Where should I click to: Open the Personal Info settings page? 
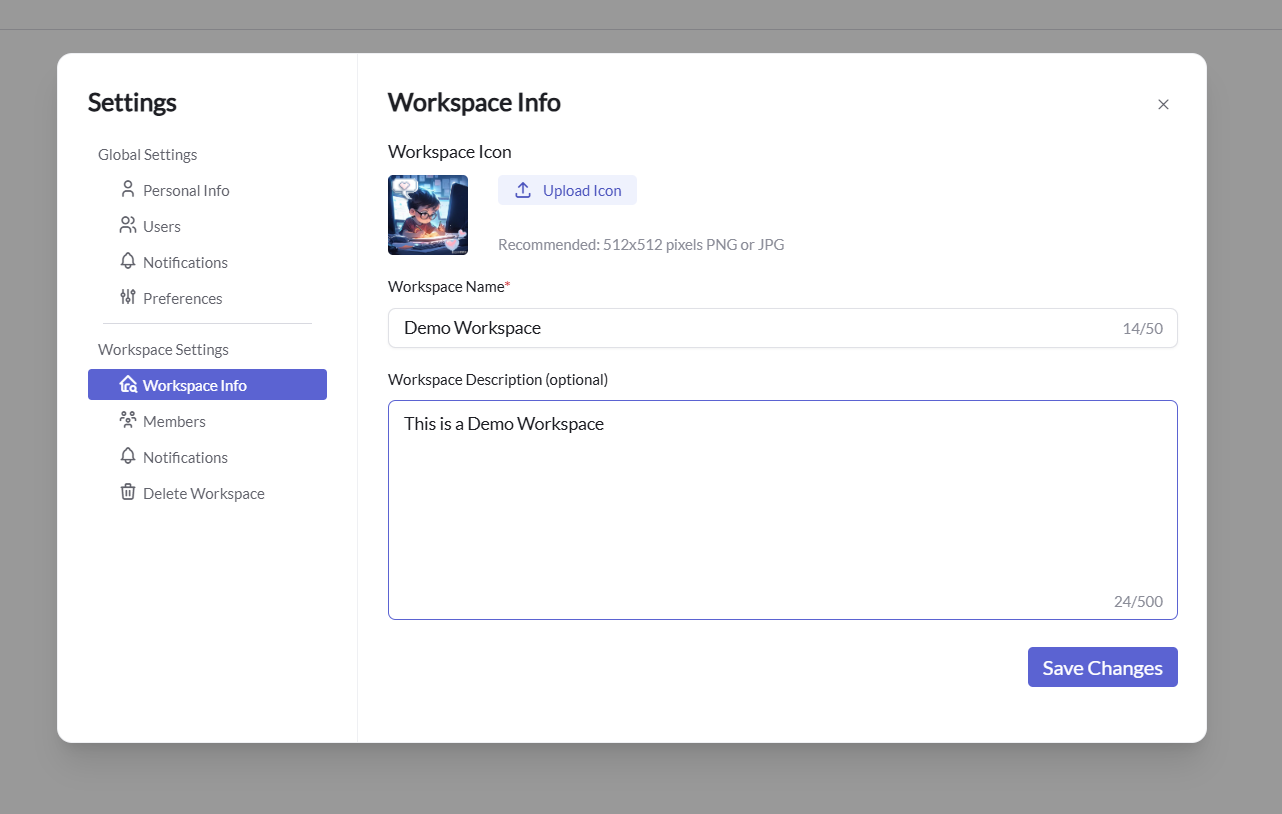(185, 189)
